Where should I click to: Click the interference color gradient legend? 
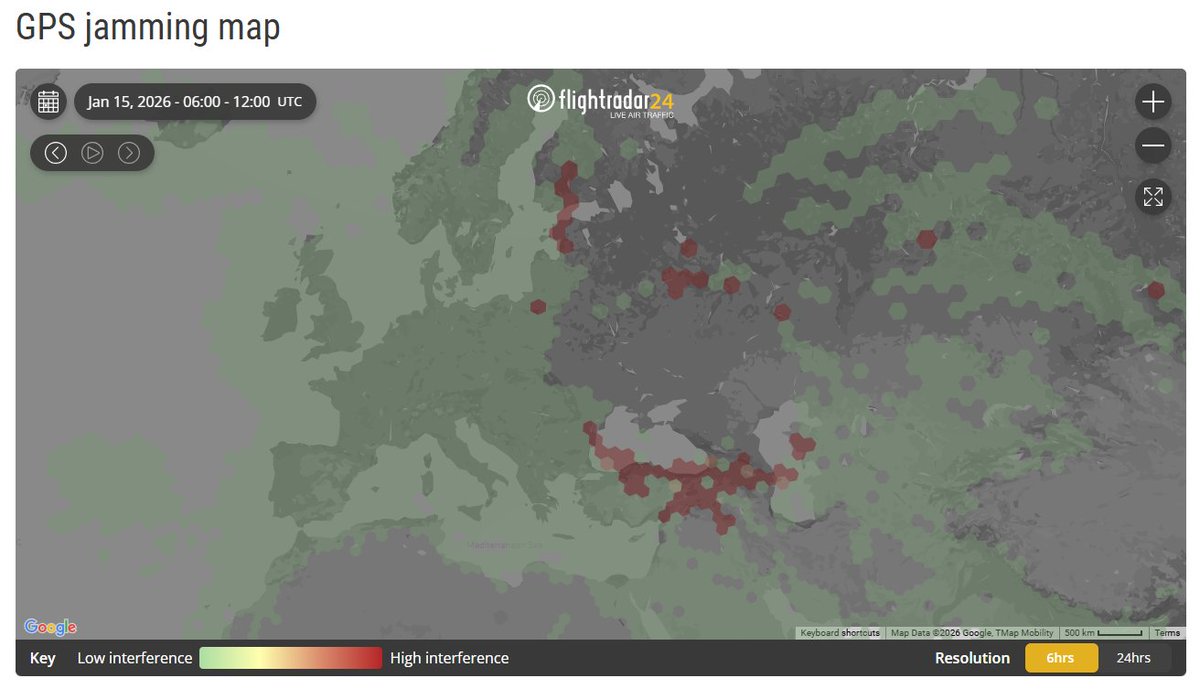pyautogui.click(x=291, y=658)
